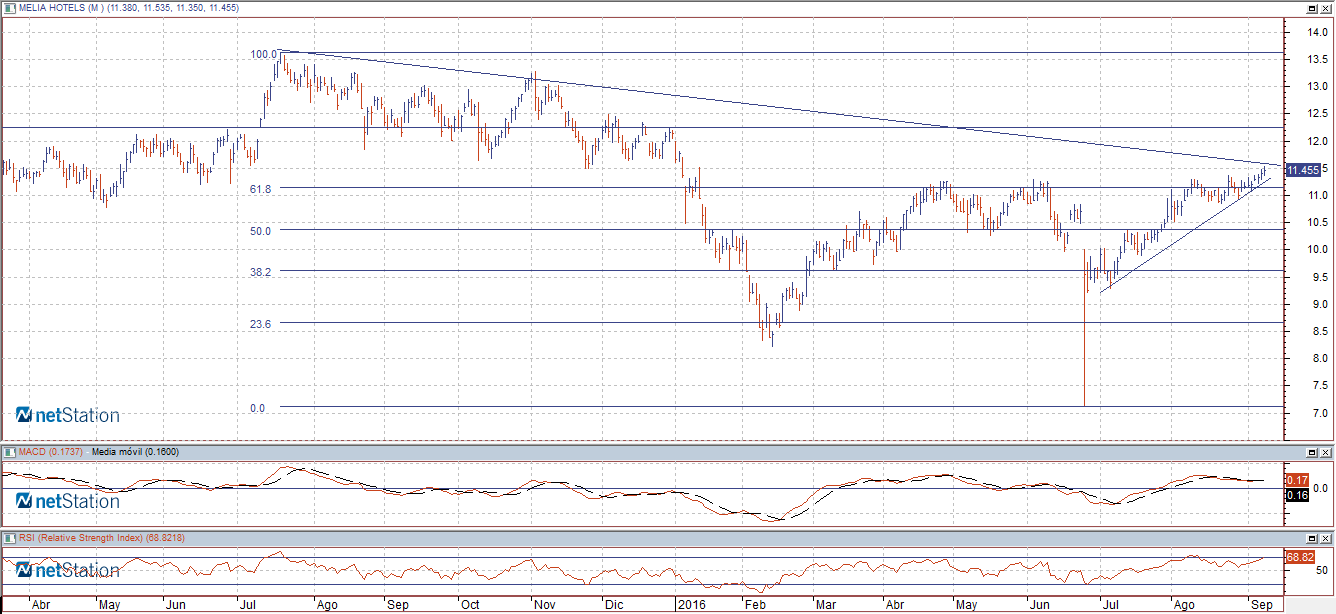Screen dimensions: 1336x614
Task: Maximize the RSI indicator panel
Action: [x=1310, y=538]
